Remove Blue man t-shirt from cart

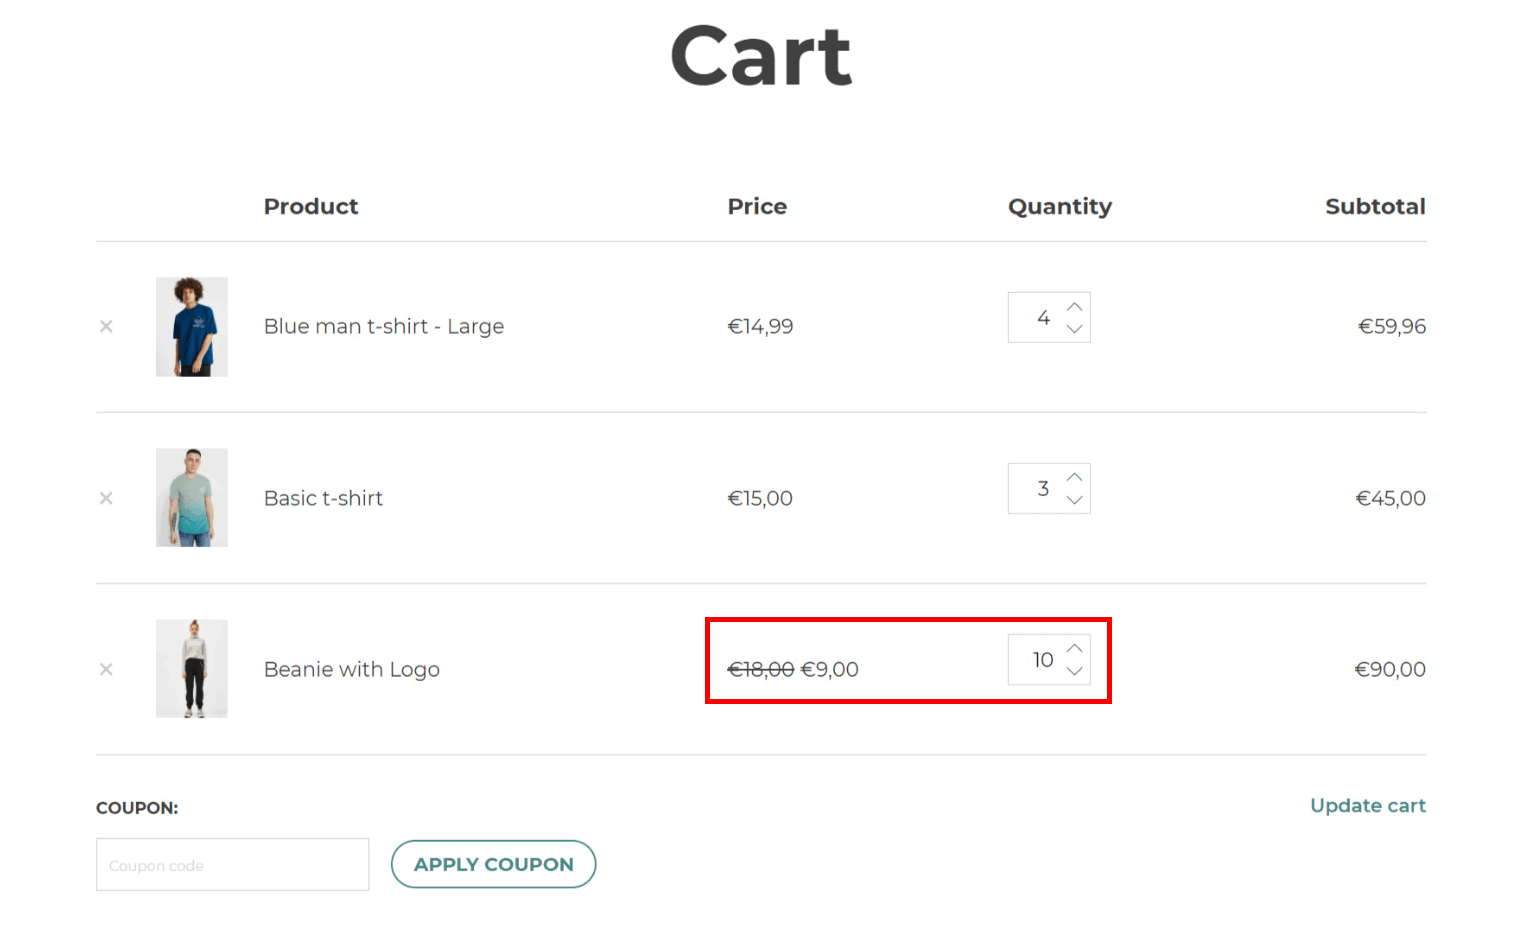point(106,326)
